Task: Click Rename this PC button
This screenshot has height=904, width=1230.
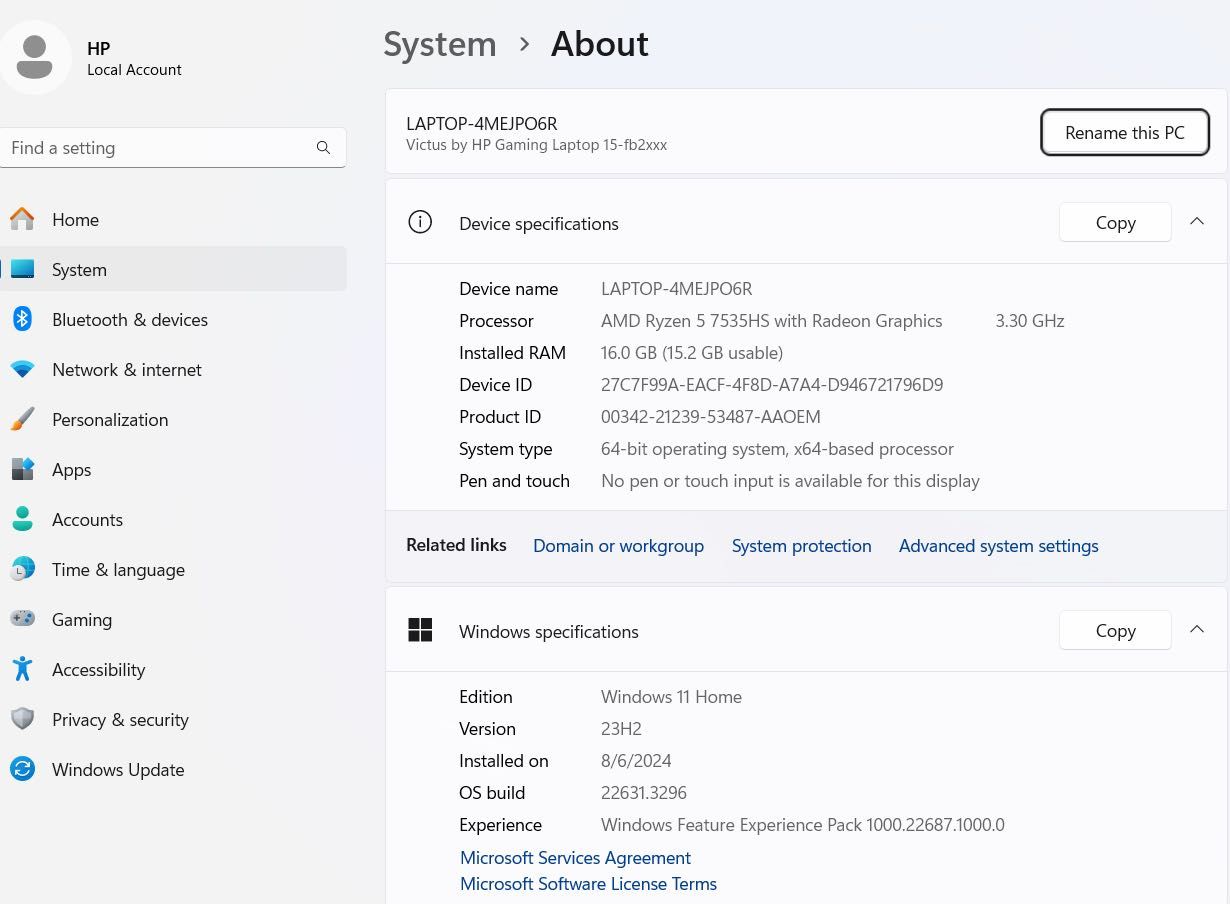Action: (1125, 133)
